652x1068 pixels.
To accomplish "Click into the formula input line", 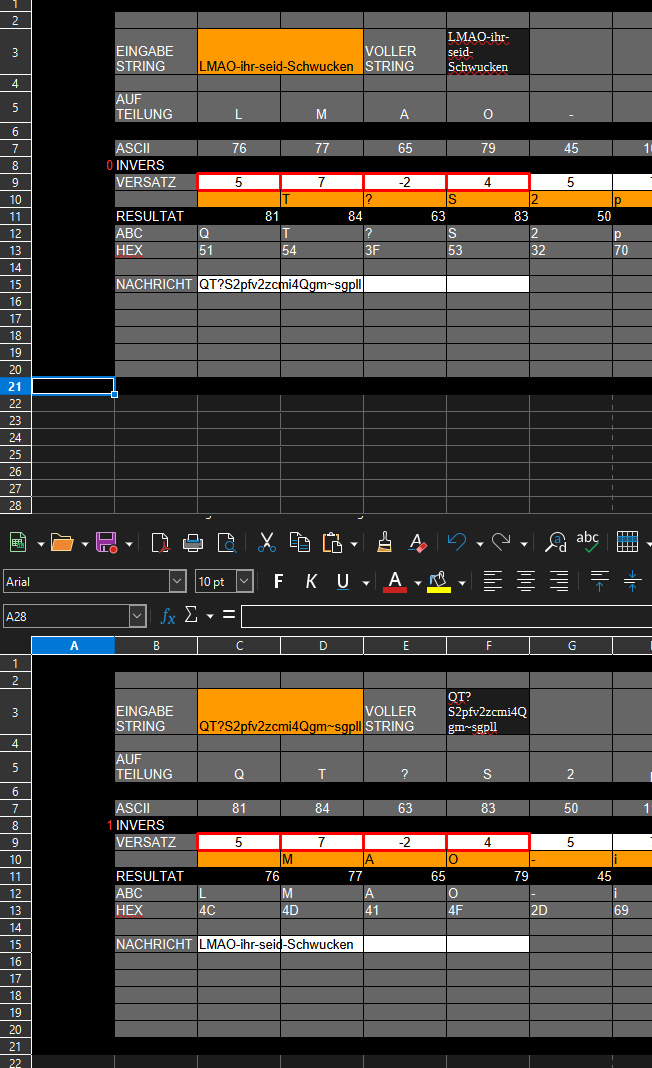I will click(x=446, y=616).
